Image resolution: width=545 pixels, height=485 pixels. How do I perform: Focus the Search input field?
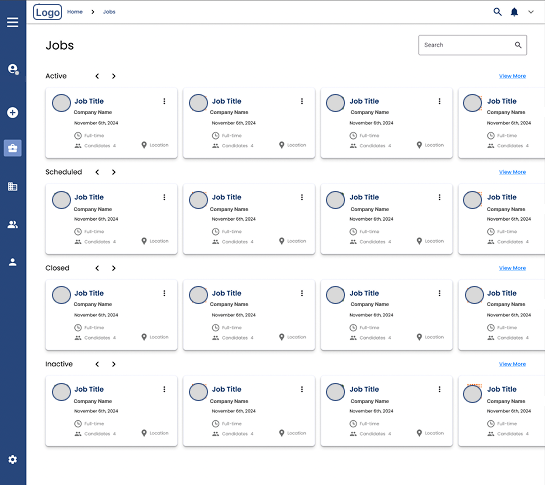click(472, 45)
